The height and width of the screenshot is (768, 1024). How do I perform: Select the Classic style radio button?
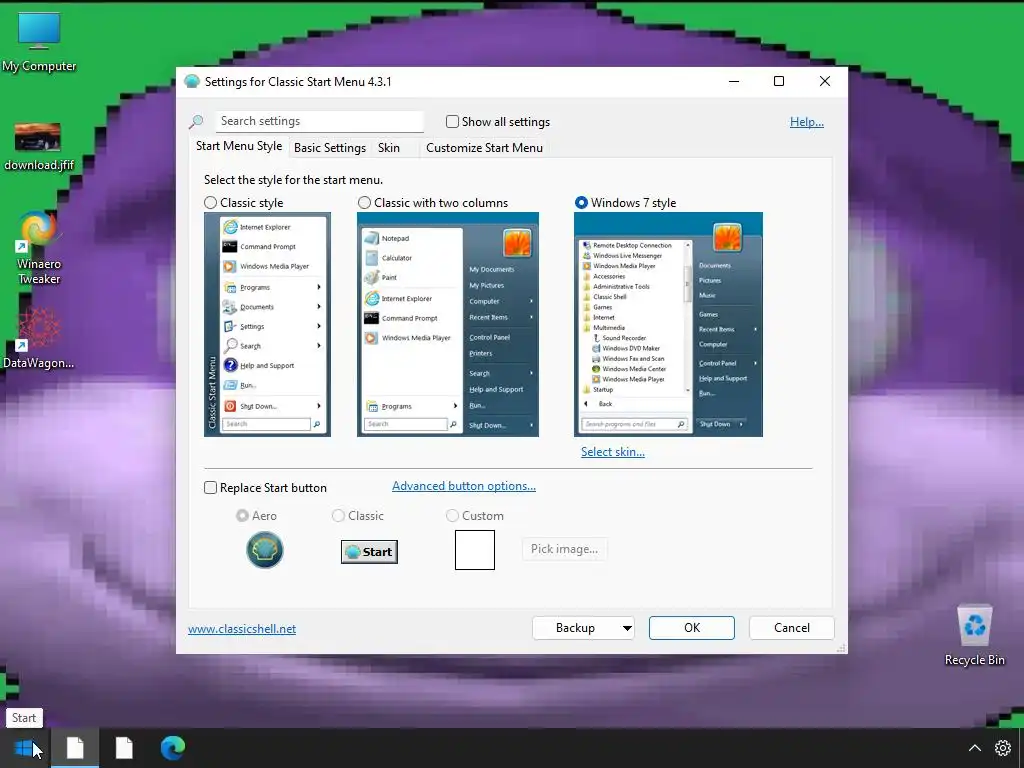coord(210,202)
